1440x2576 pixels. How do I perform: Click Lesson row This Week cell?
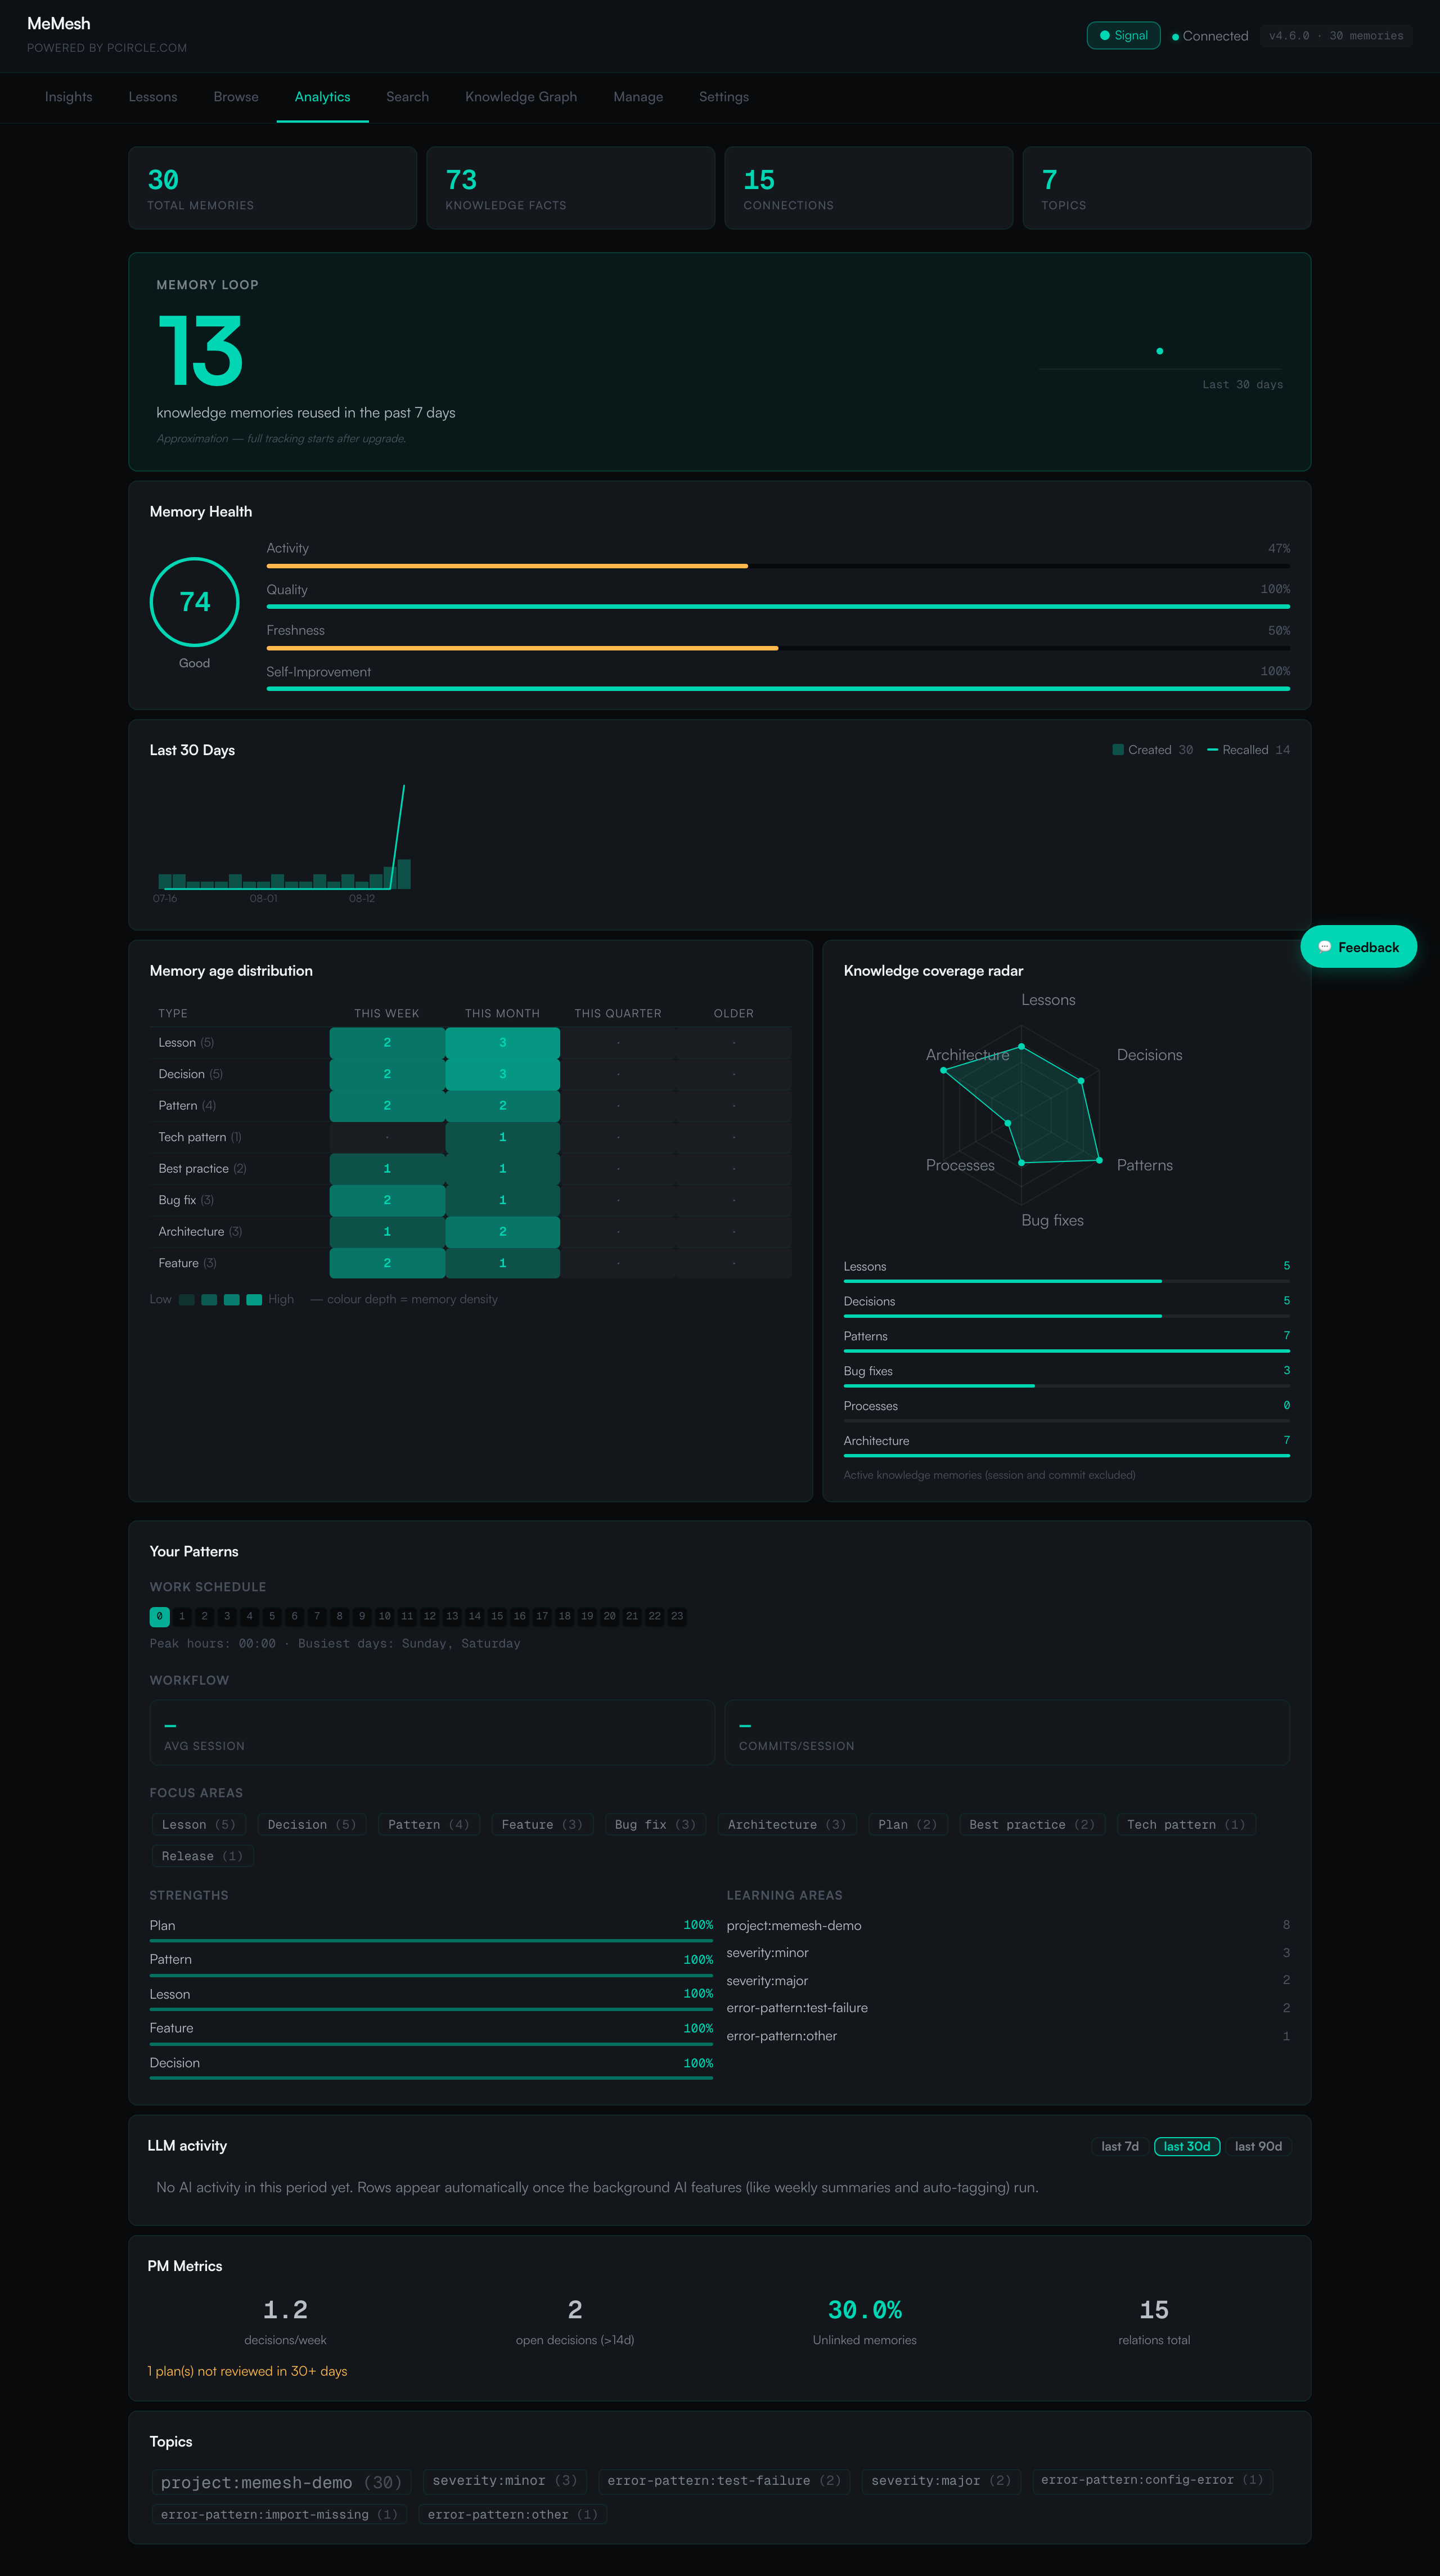[x=387, y=1043]
